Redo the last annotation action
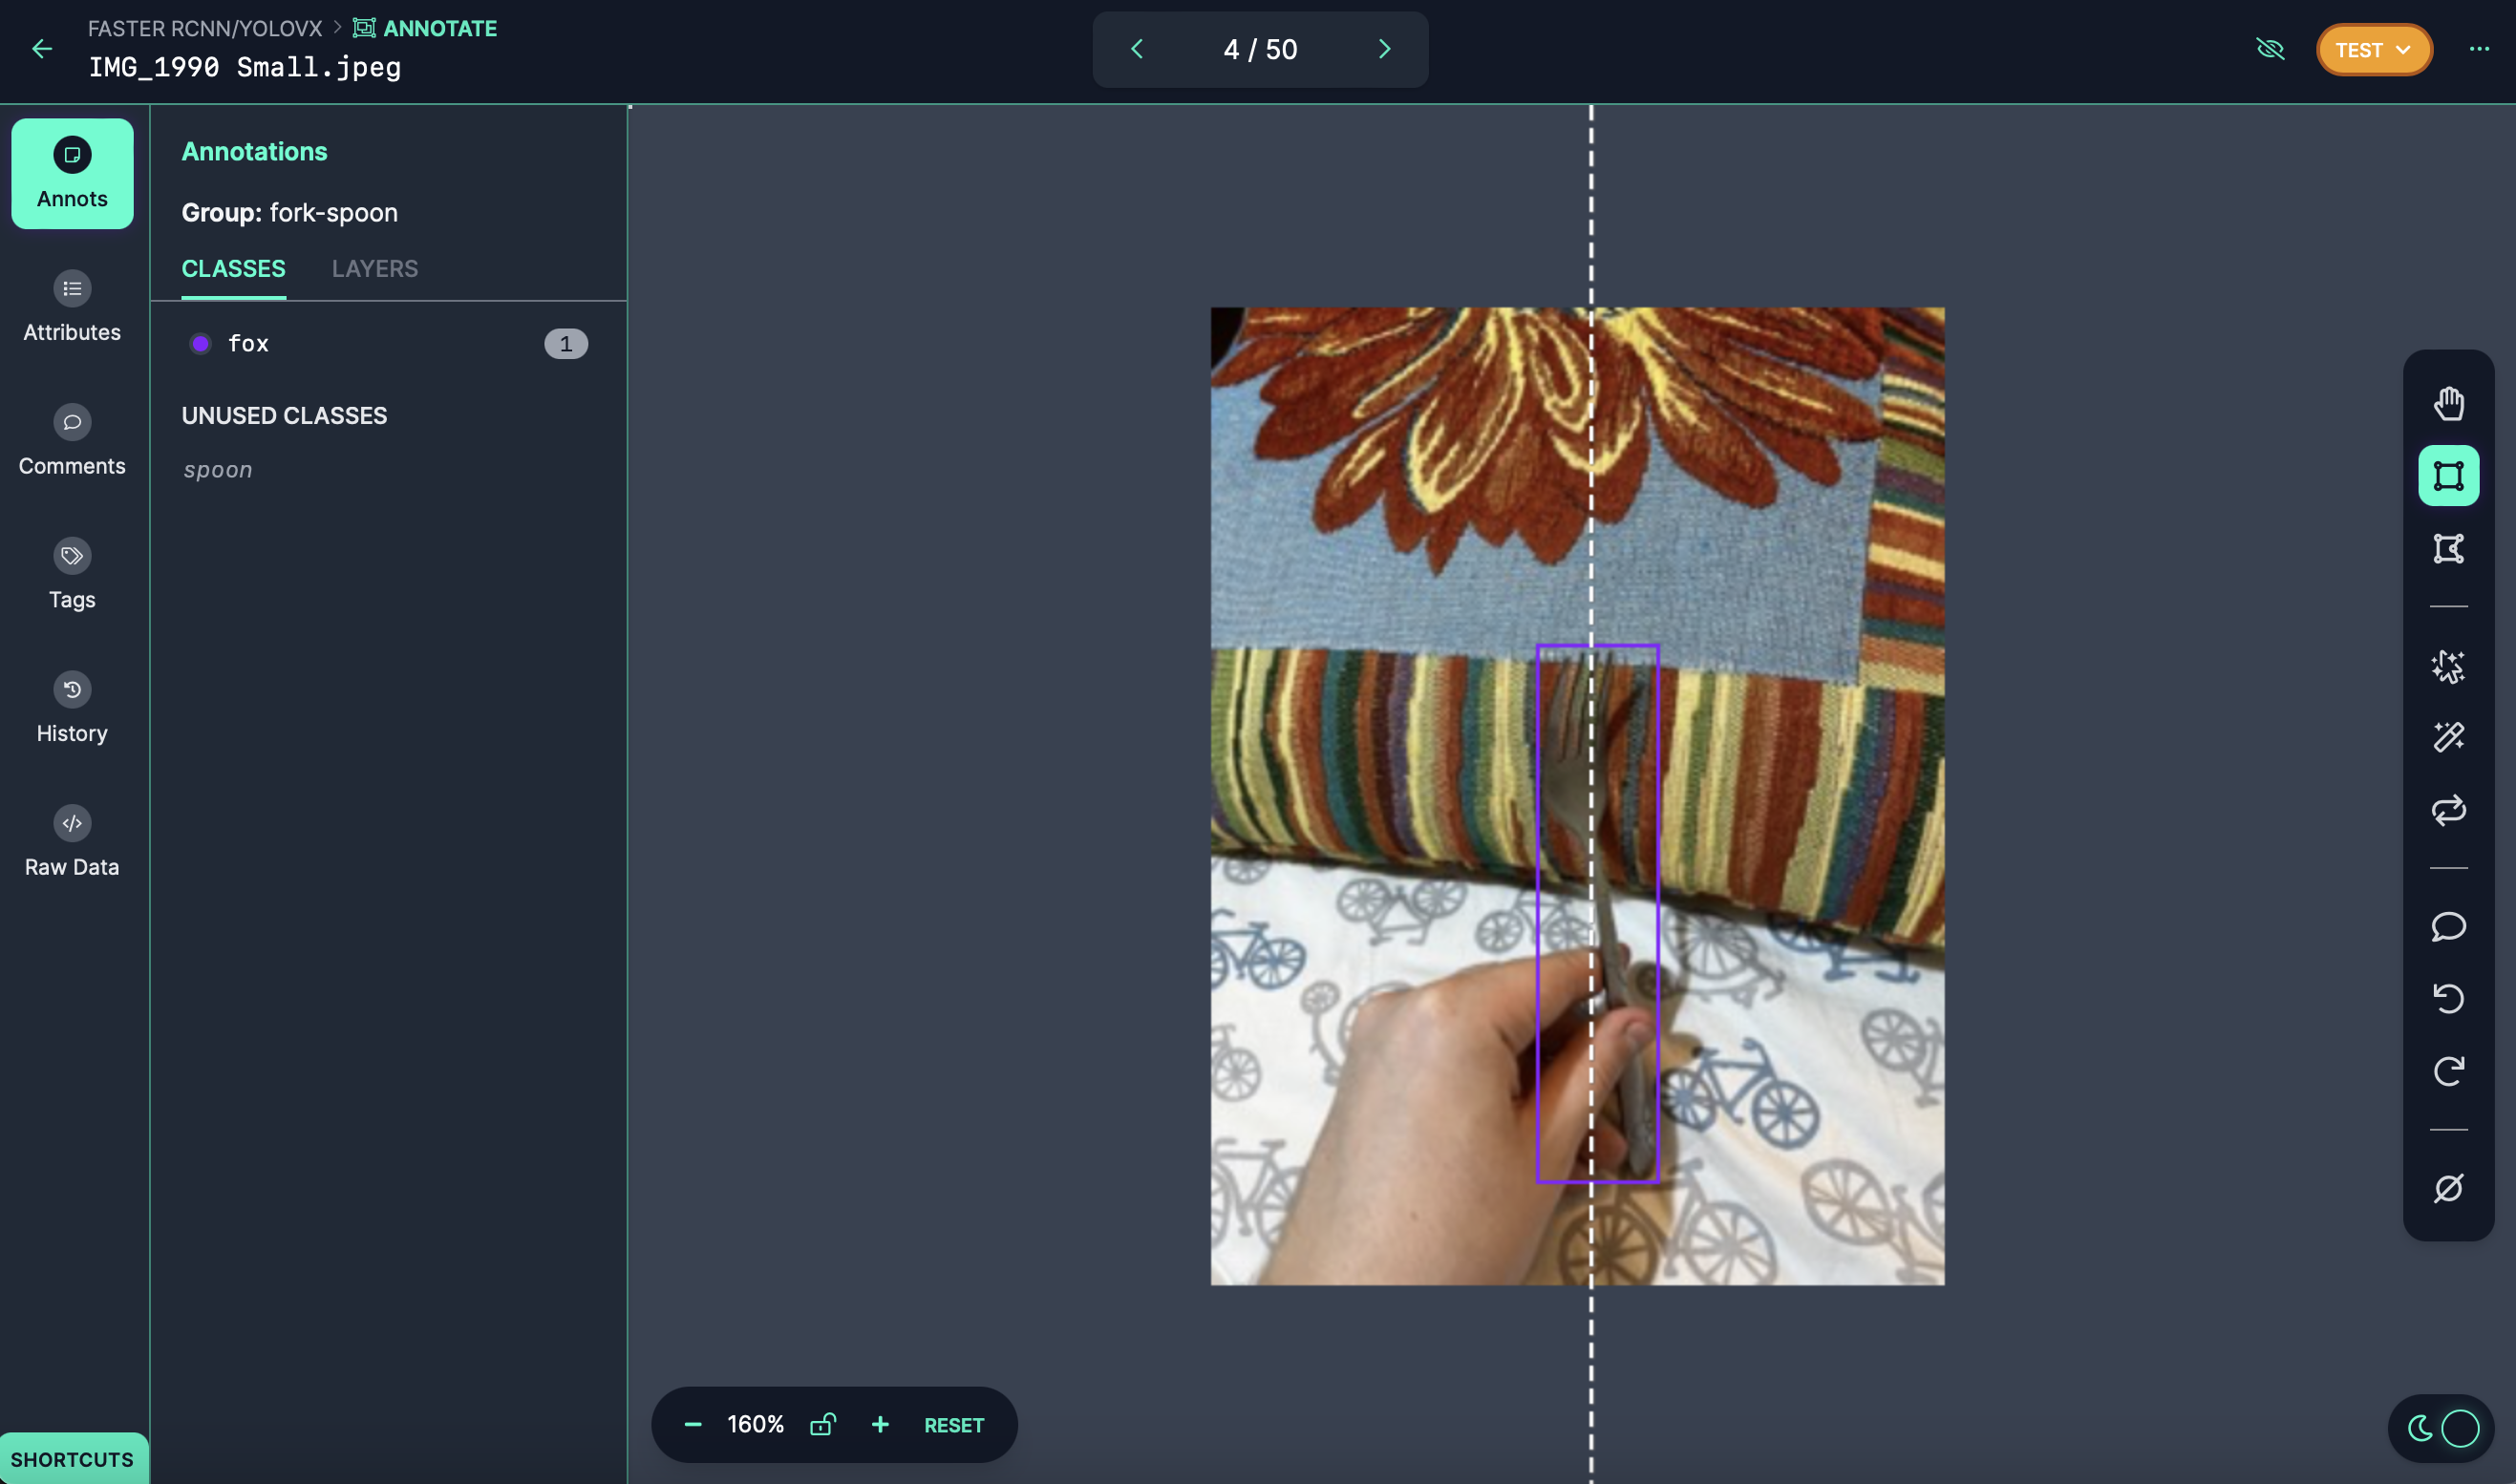 [2448, 1071]
